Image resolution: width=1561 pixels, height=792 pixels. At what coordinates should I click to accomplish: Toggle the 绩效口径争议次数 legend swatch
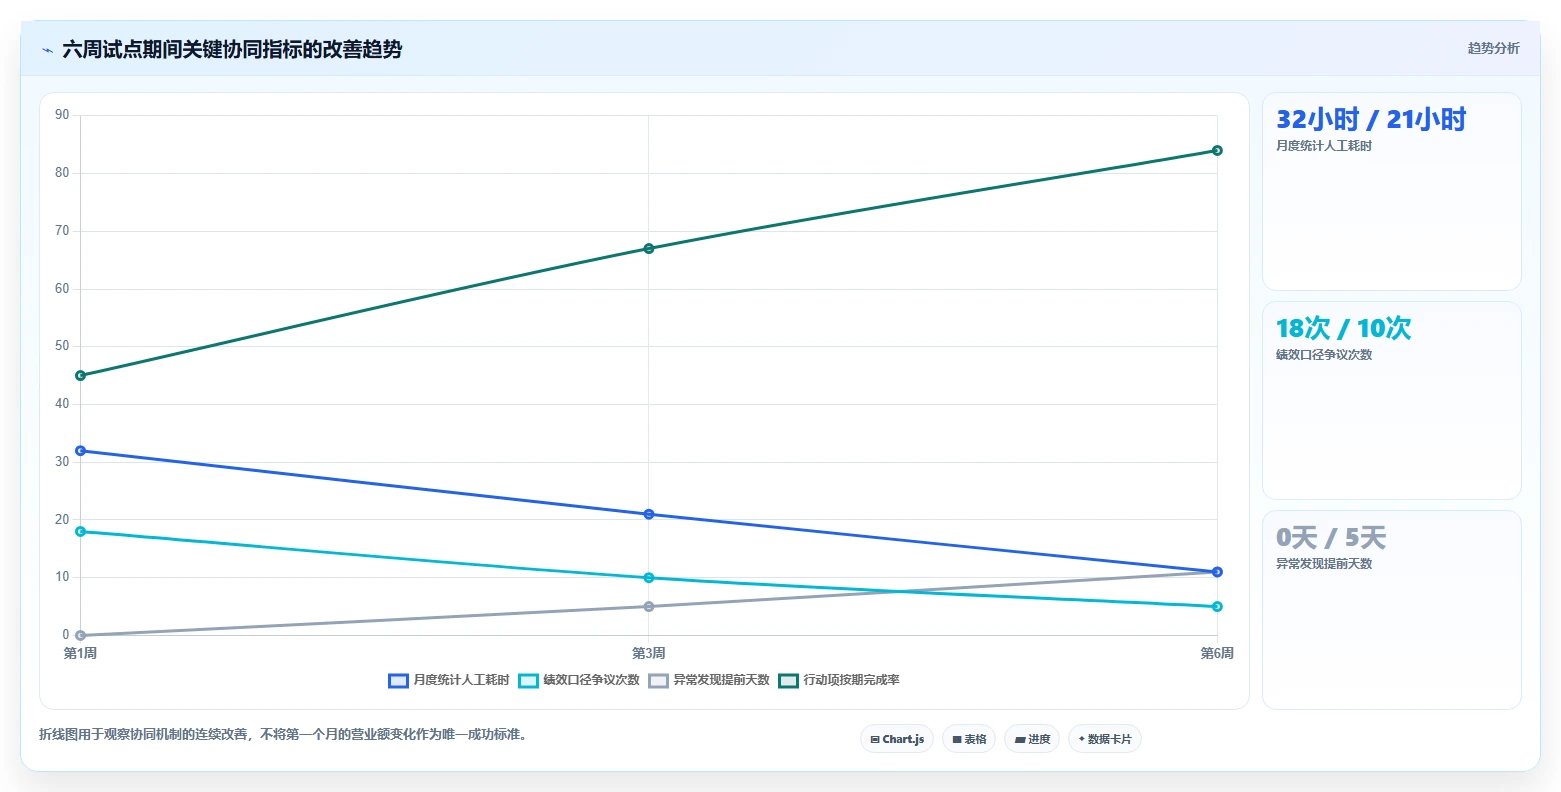528,681
